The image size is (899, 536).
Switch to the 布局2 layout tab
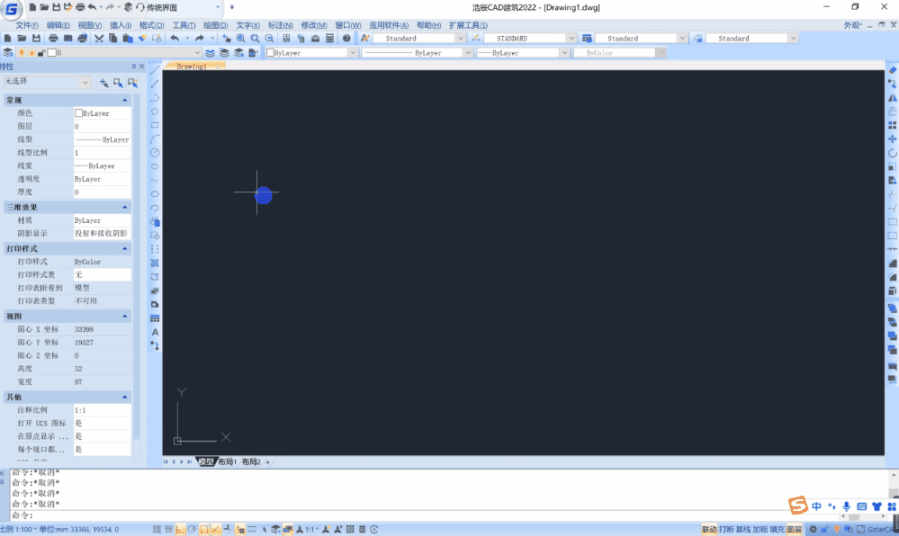coord(251,461)
